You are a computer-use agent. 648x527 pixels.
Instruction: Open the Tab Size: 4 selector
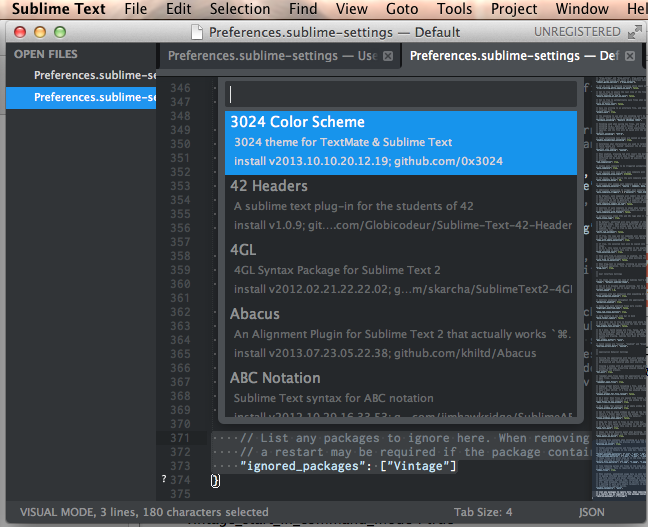(x=483, y=512)
